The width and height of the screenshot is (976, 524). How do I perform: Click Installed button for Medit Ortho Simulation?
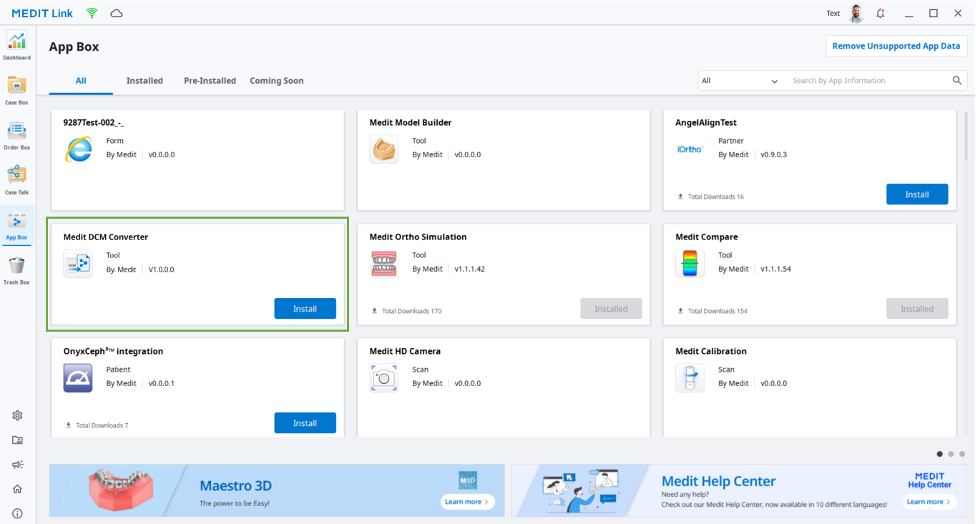pyautogui.click(x=611, y=309)
